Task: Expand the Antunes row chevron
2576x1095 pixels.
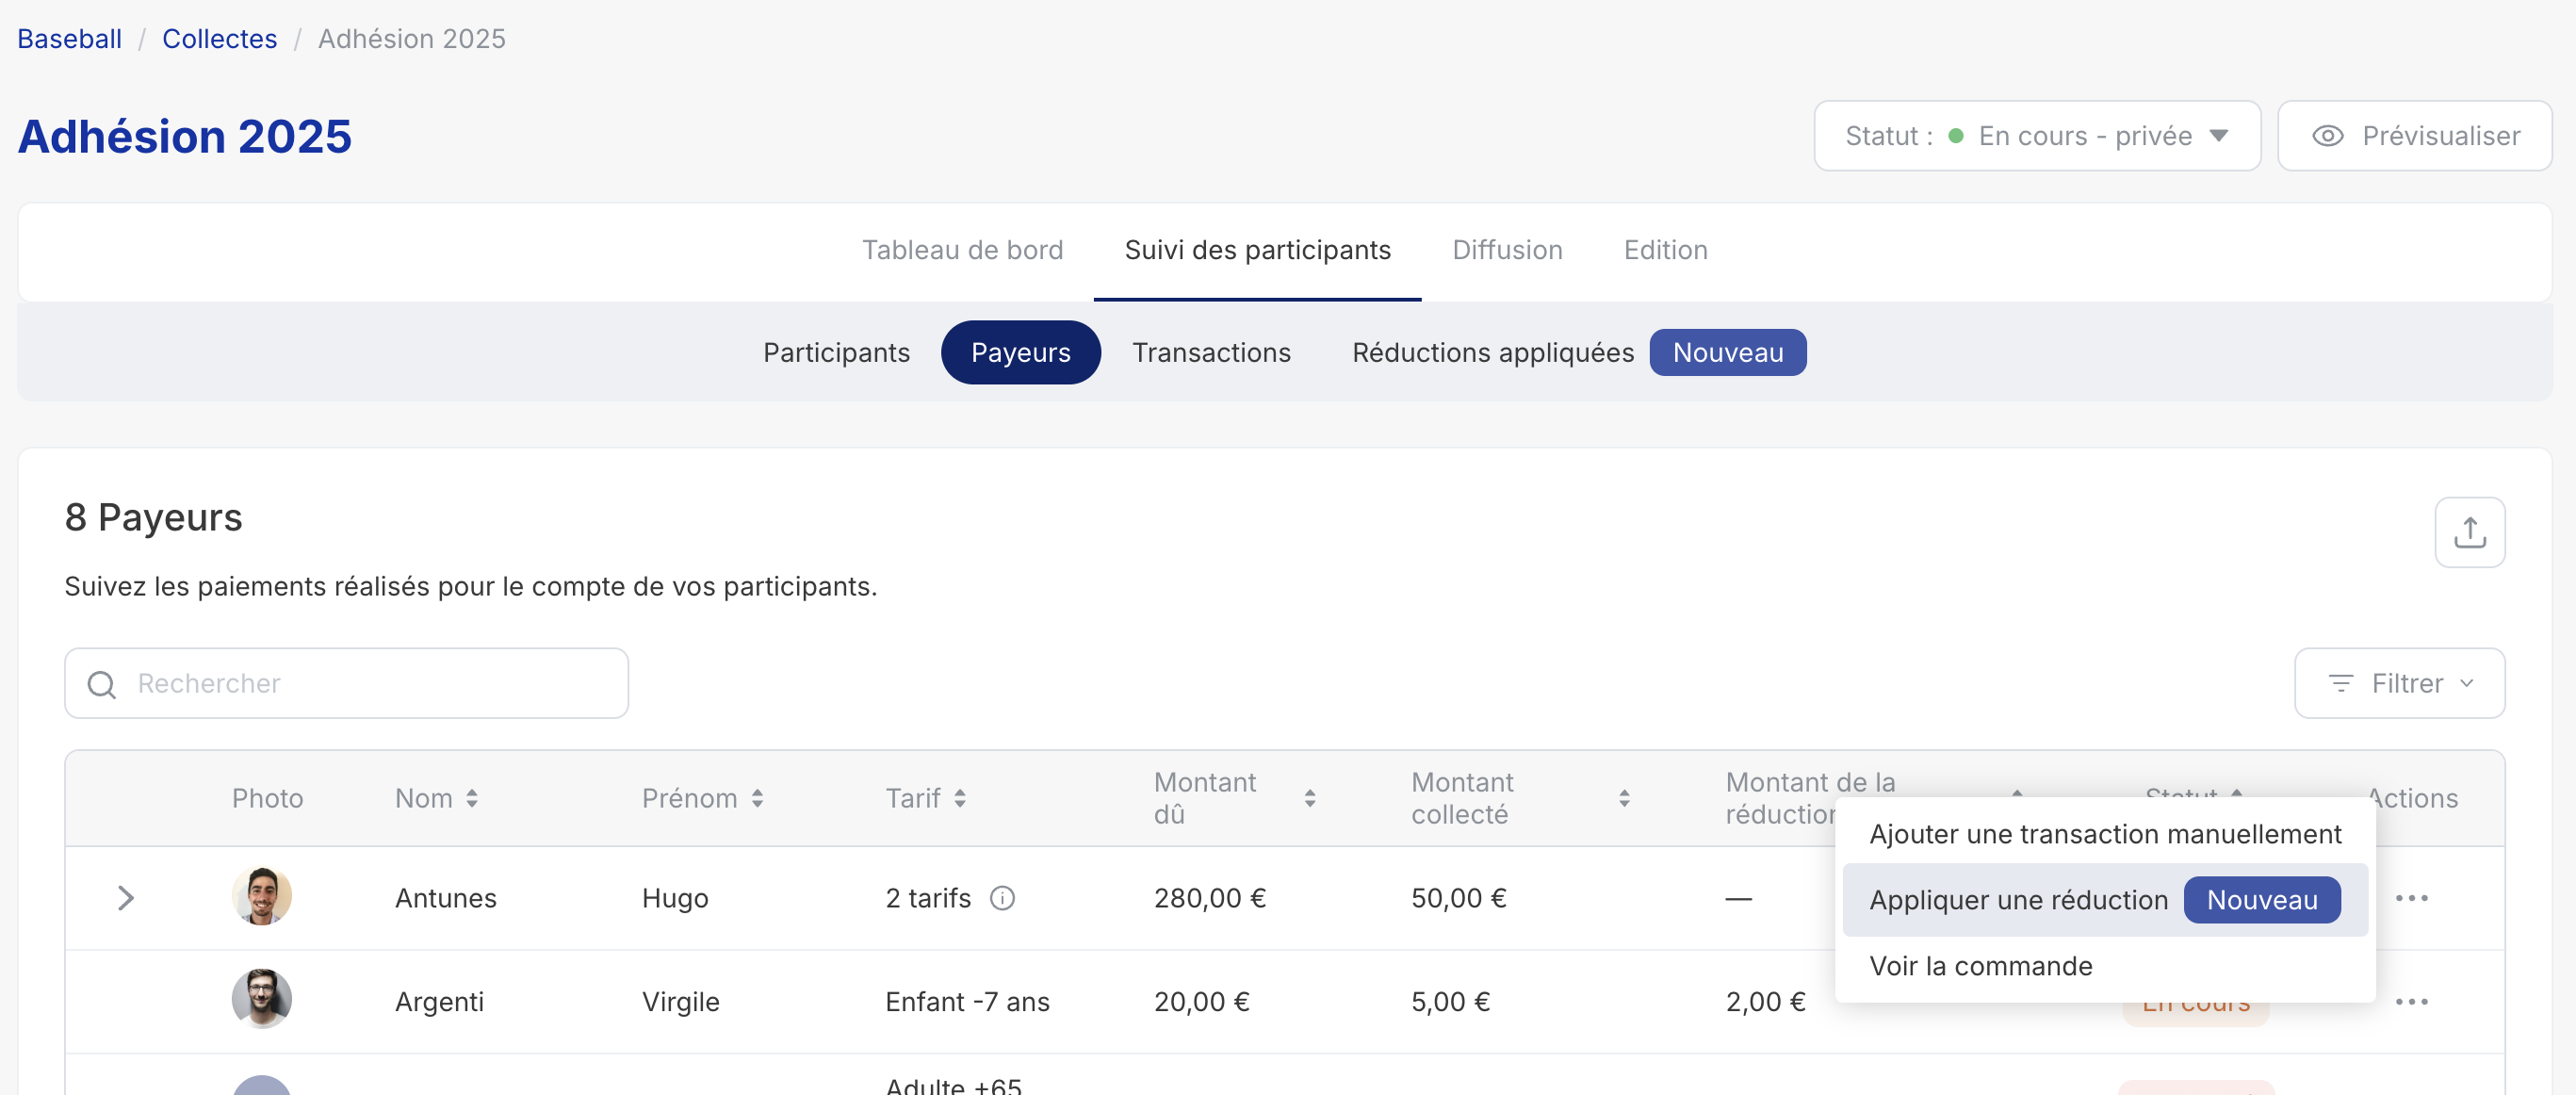Action: pyautogui.click(x=126, y=898)
